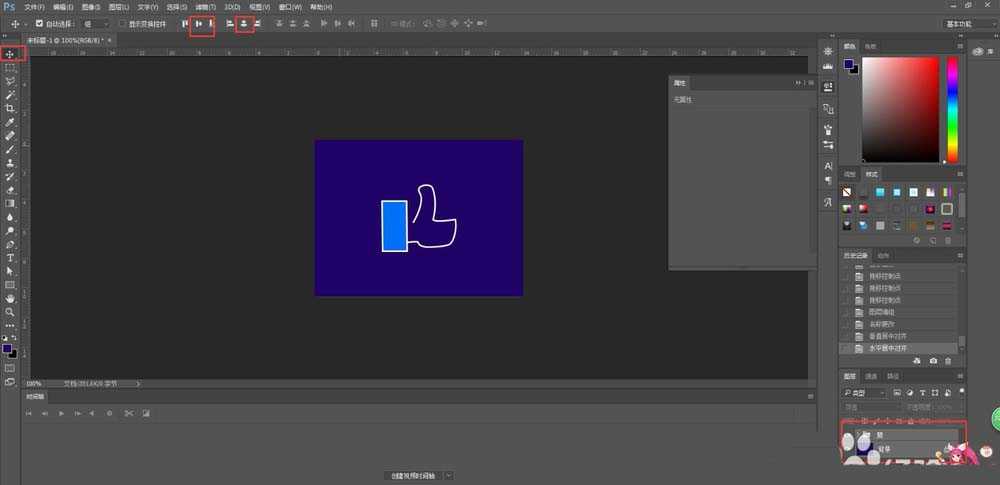Screen dimensions: 1000x485
Task: Choose the Crop tool
Action: pyautogui.click(x=11, y=108)
